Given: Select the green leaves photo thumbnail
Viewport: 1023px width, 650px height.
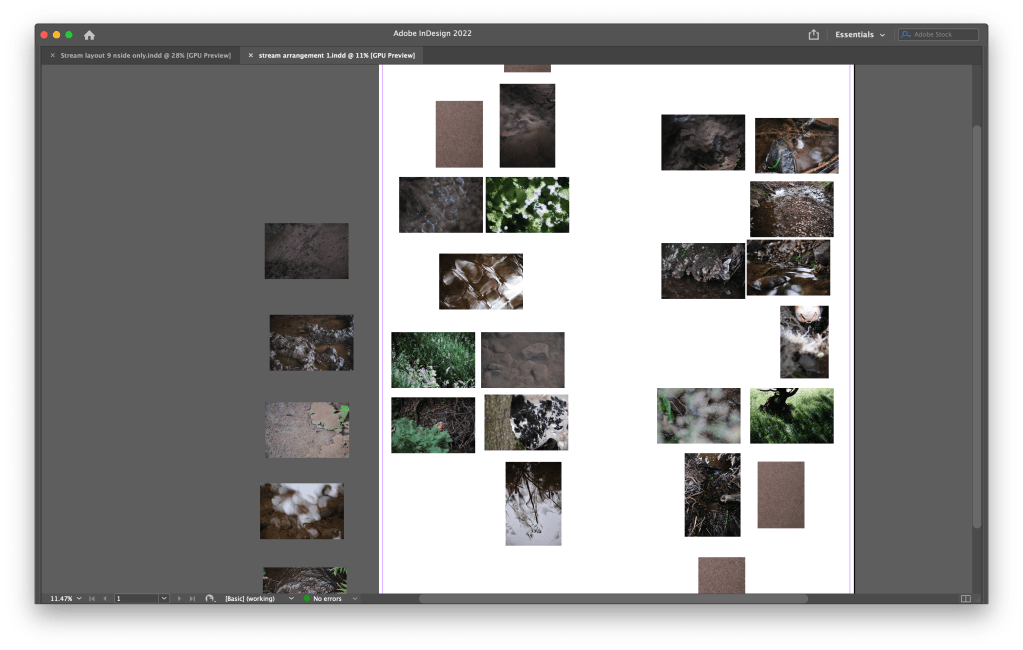Looking at the screenshot, I should tap(527, 205).
